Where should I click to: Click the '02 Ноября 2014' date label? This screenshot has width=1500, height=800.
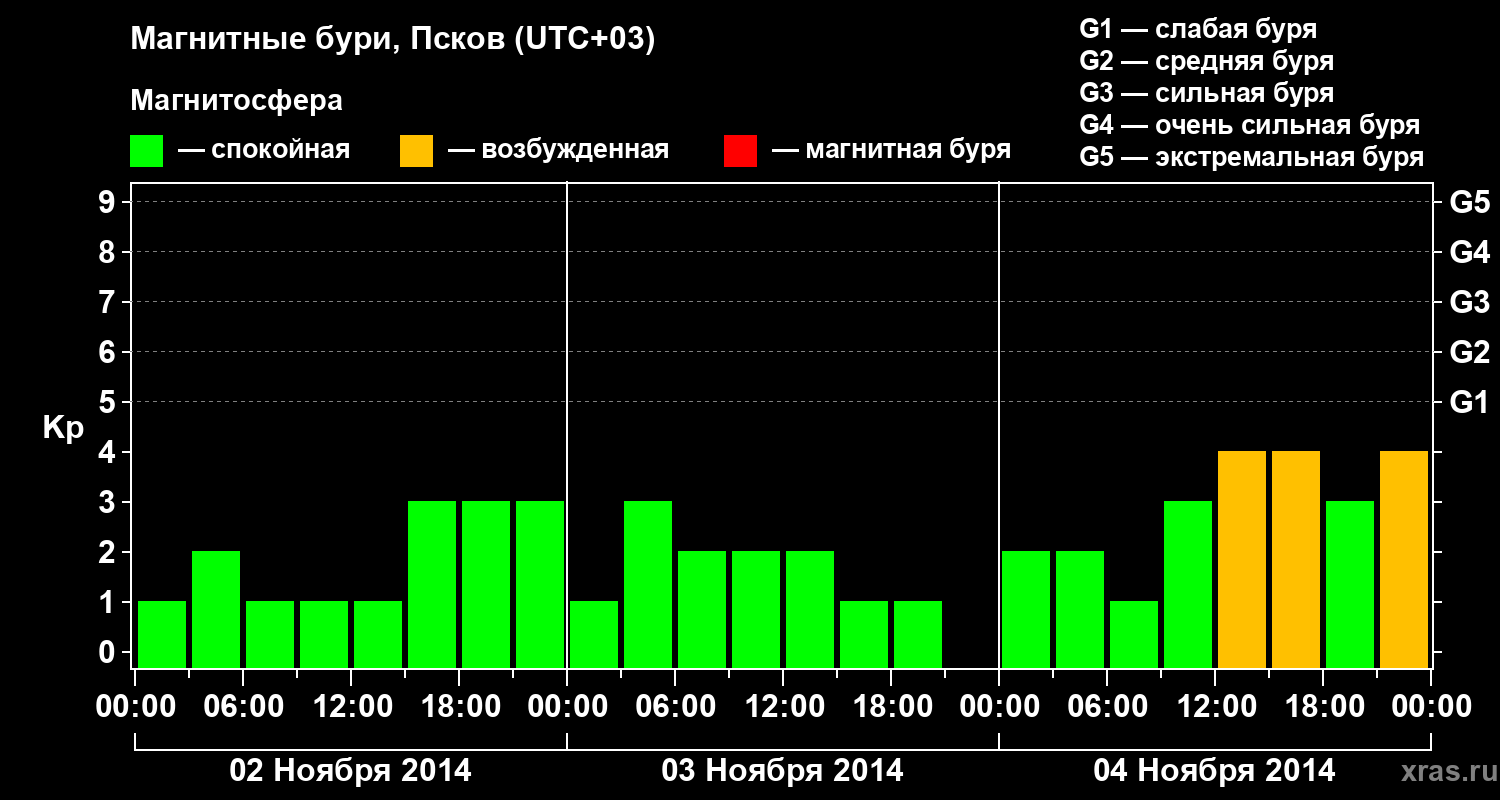[351, 770]
